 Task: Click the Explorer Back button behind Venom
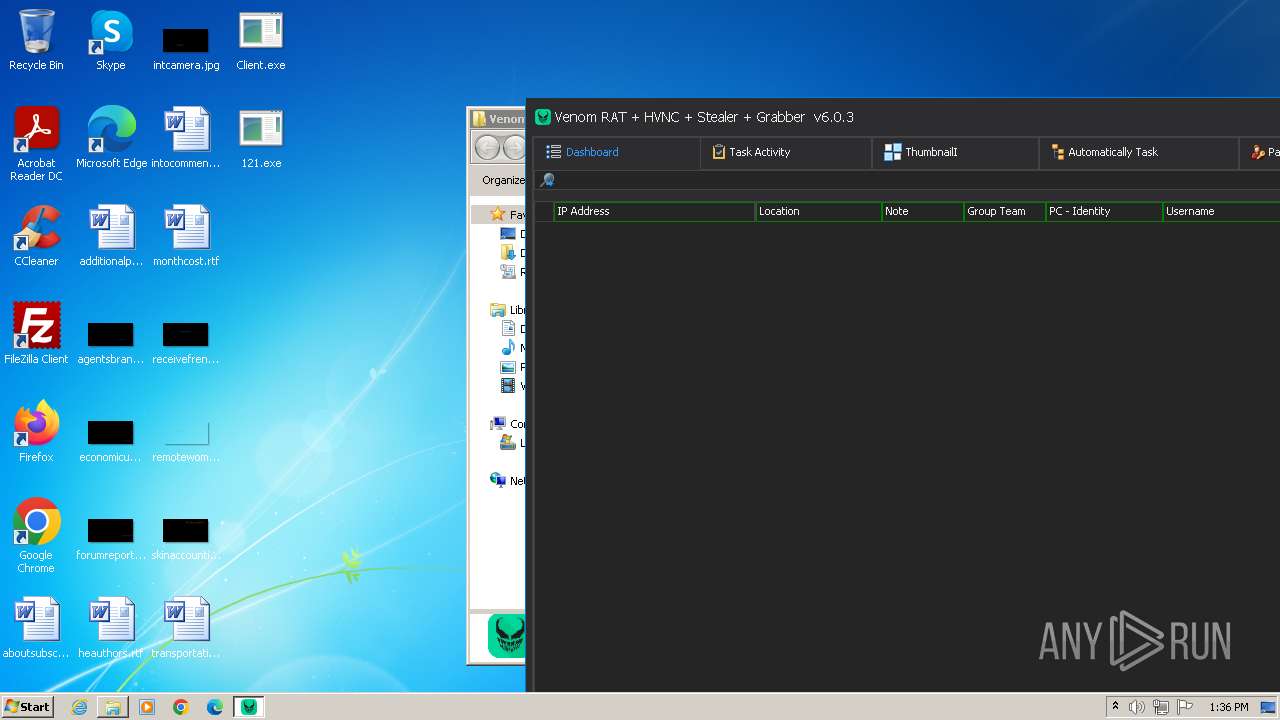pos(487,148)
